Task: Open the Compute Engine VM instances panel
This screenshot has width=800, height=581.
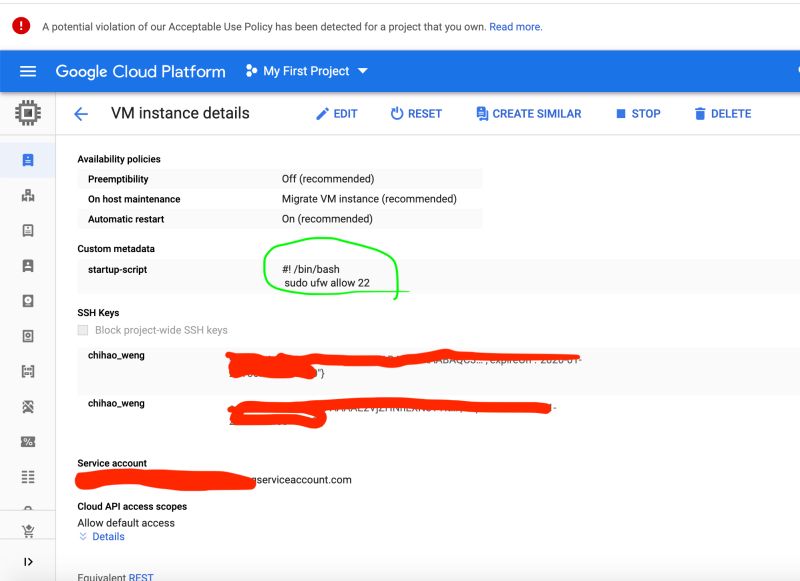Action: (x=27, y=158)
